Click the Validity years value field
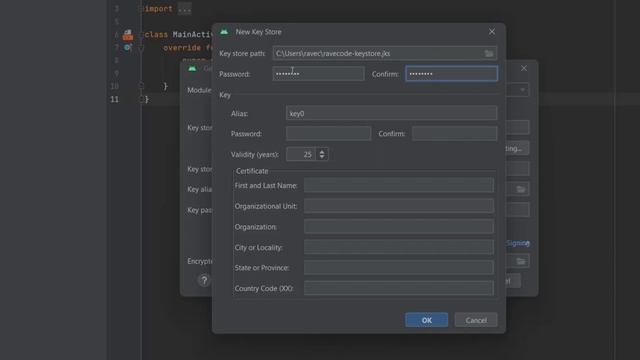The image size is (640, 360). pos(301,154)
